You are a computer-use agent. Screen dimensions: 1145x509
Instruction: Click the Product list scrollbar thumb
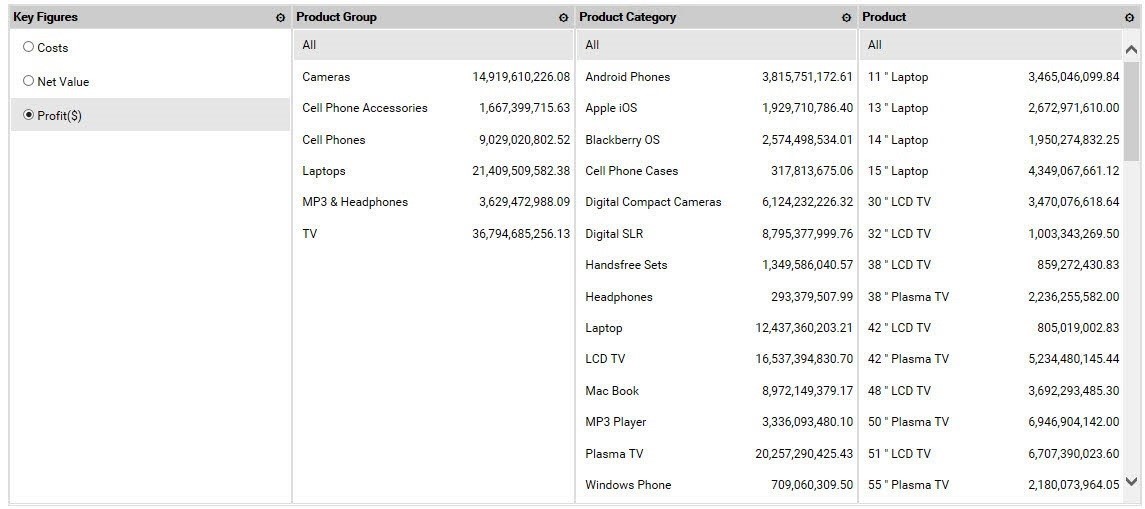click(x=1131, y=110)
